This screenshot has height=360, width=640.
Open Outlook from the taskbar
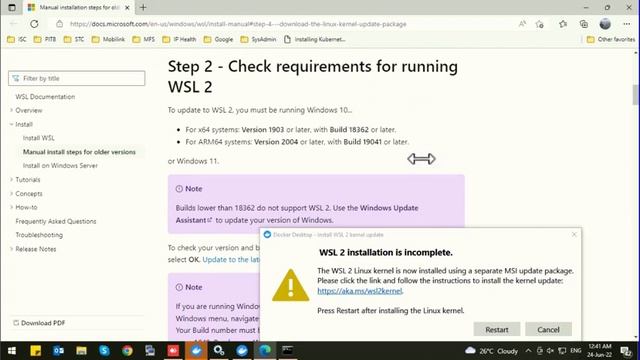coord(58,351)
